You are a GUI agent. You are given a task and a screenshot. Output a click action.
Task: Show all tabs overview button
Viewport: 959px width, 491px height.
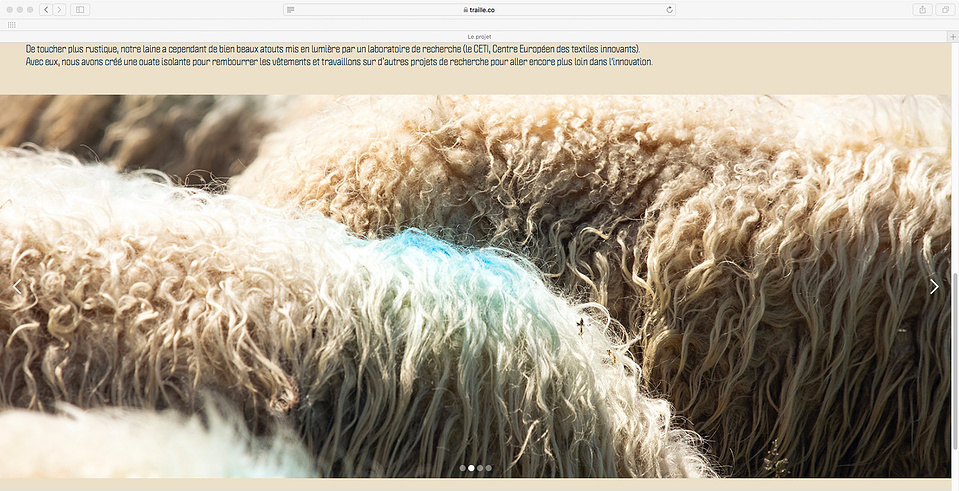pos(945,10)
